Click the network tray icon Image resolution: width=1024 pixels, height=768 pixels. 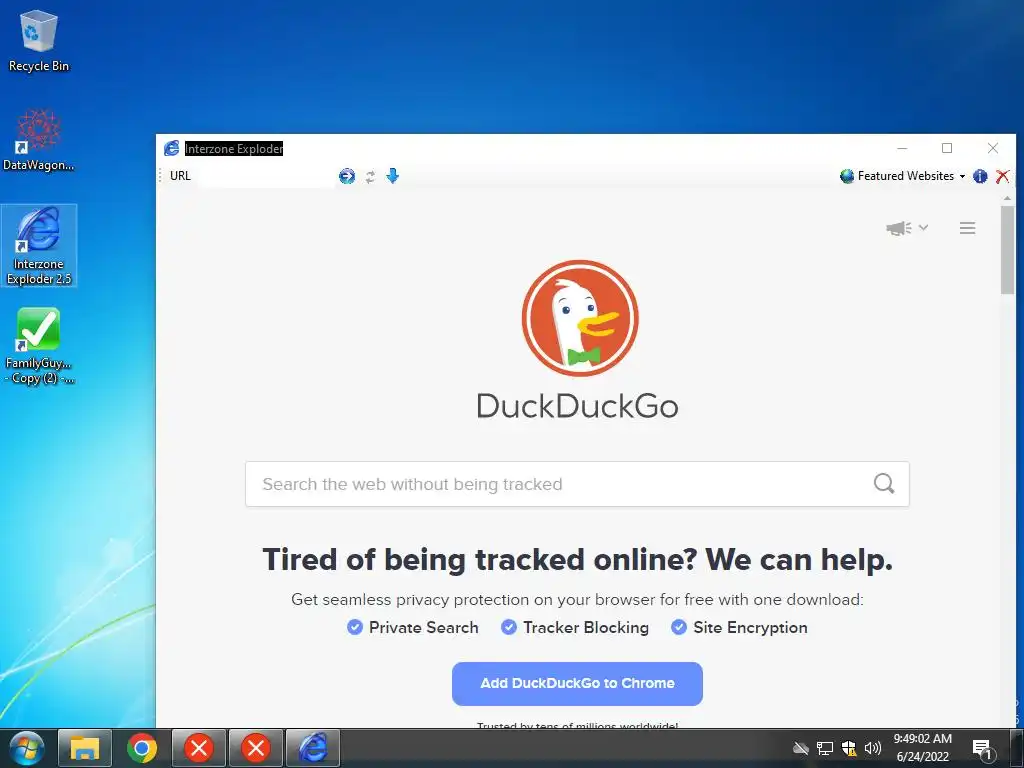point(825,748)
